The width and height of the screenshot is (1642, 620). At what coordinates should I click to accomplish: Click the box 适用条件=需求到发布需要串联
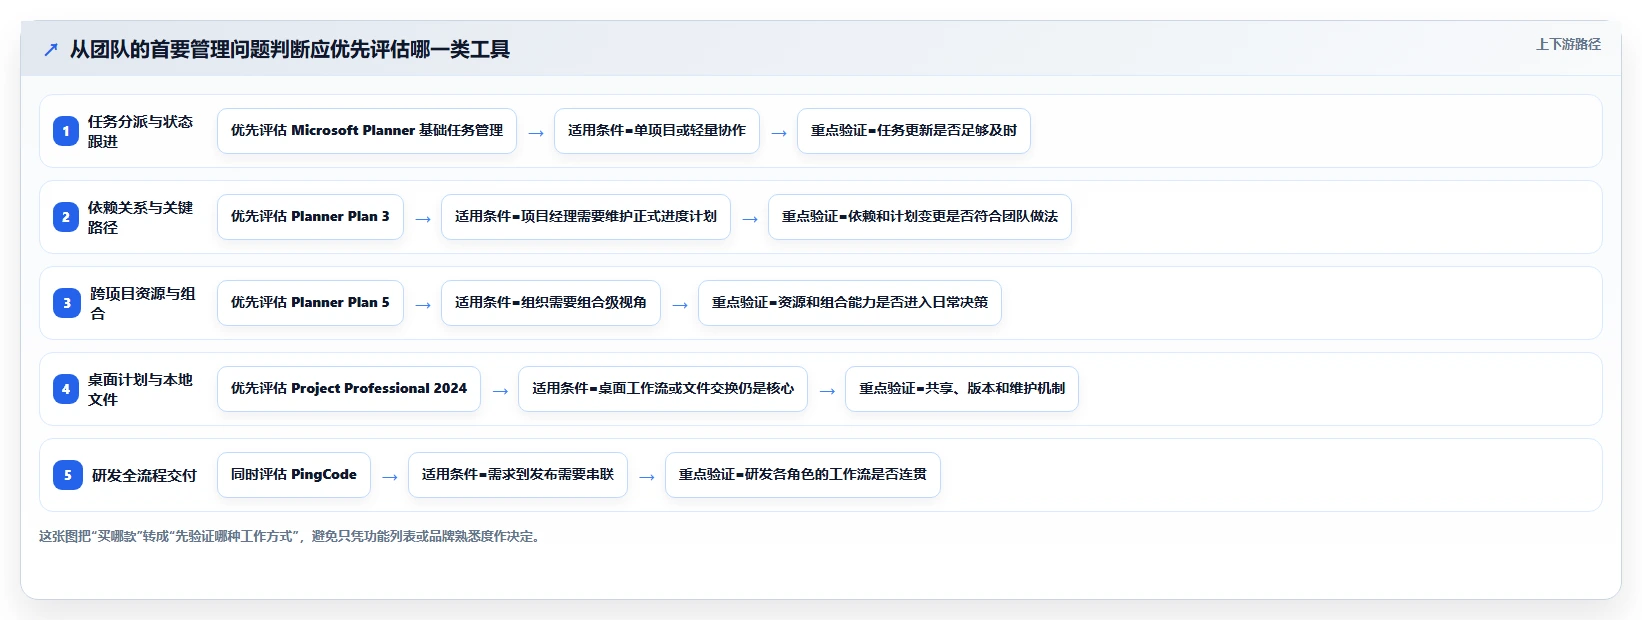(x=518, y=475)
